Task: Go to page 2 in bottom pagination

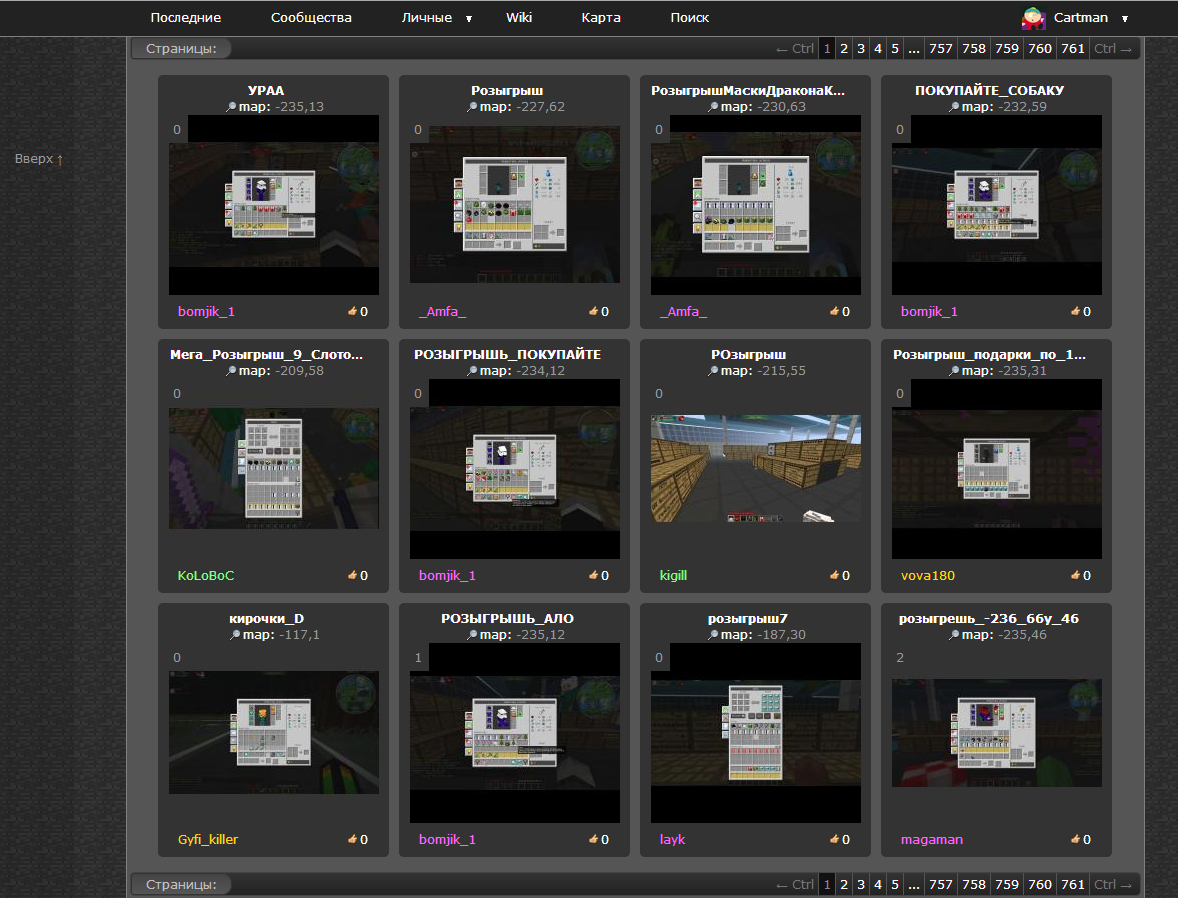Action: pyautogui.click(x=844, y=884)
